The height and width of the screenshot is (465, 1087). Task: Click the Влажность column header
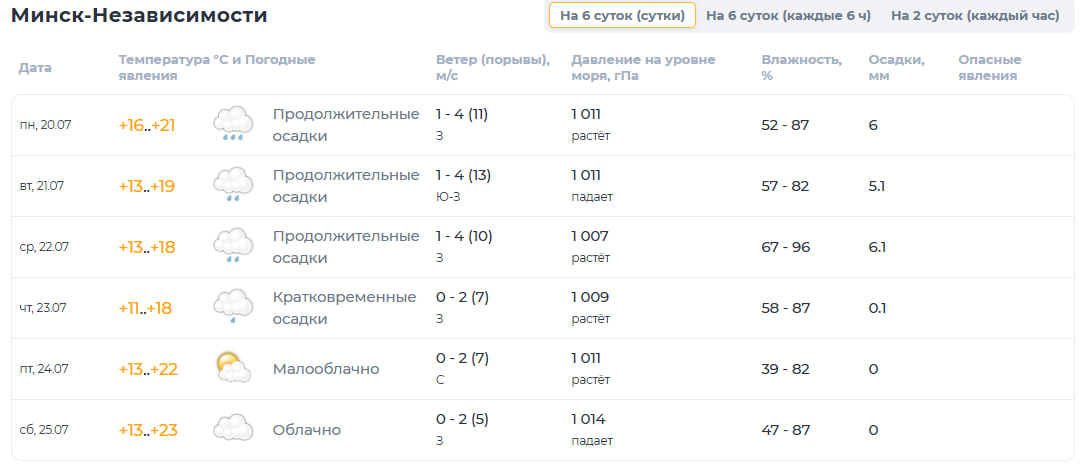click(801, 68)
